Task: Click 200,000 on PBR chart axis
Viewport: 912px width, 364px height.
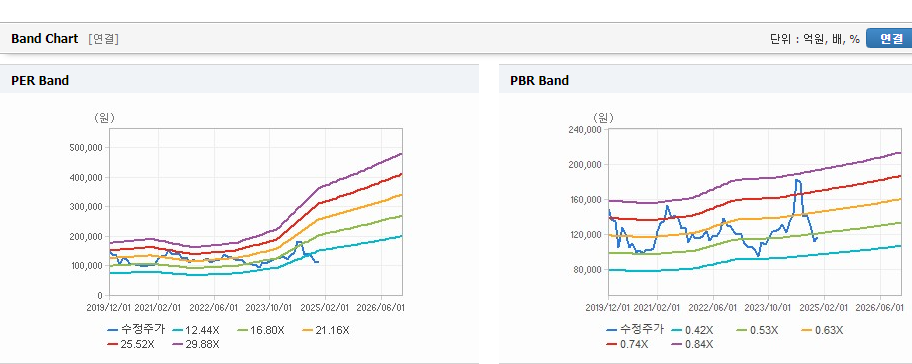Action: (x=585, y=165)
